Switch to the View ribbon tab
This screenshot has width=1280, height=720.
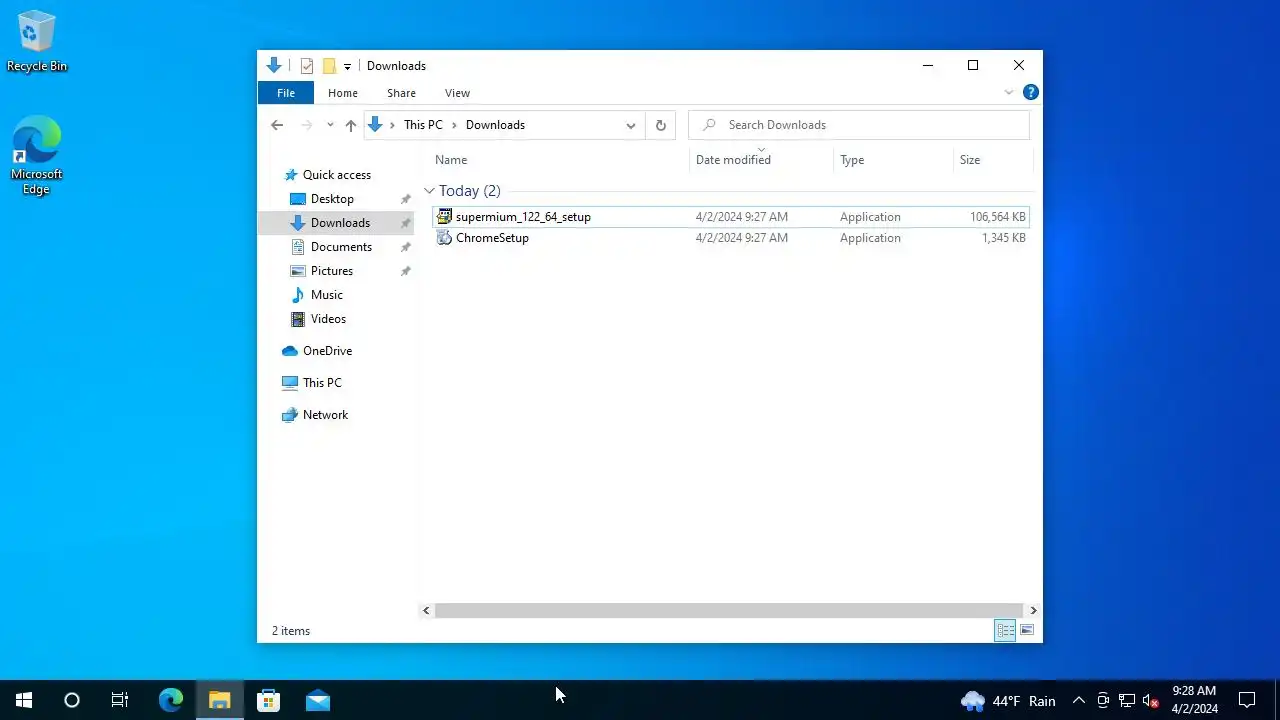click(x=457, y=93)
